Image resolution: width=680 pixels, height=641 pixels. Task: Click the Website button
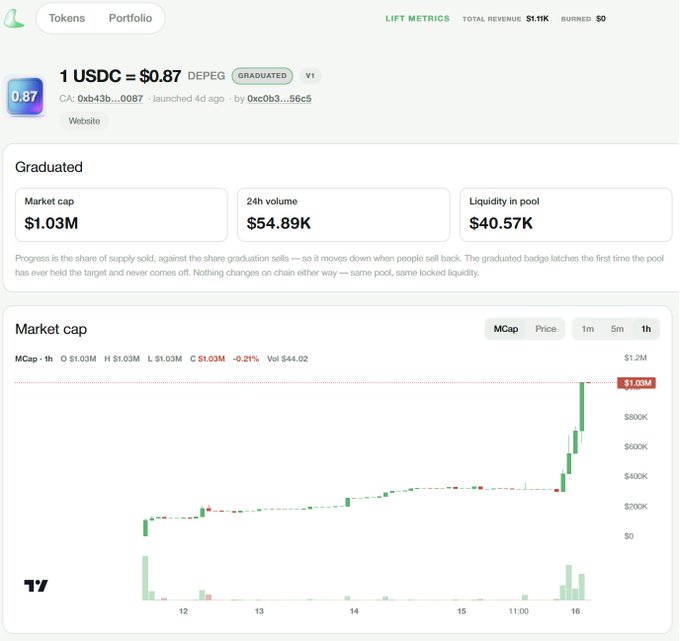(x=84, y=121)
